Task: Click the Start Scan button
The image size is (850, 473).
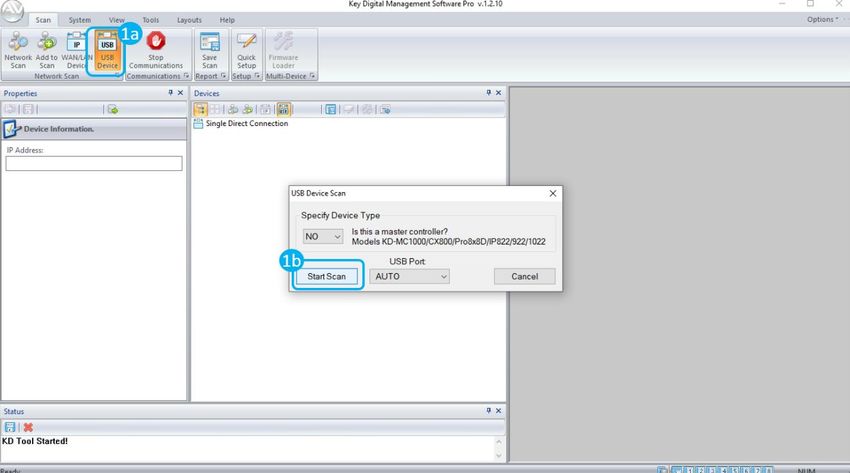Action: [x=326, y=276]
